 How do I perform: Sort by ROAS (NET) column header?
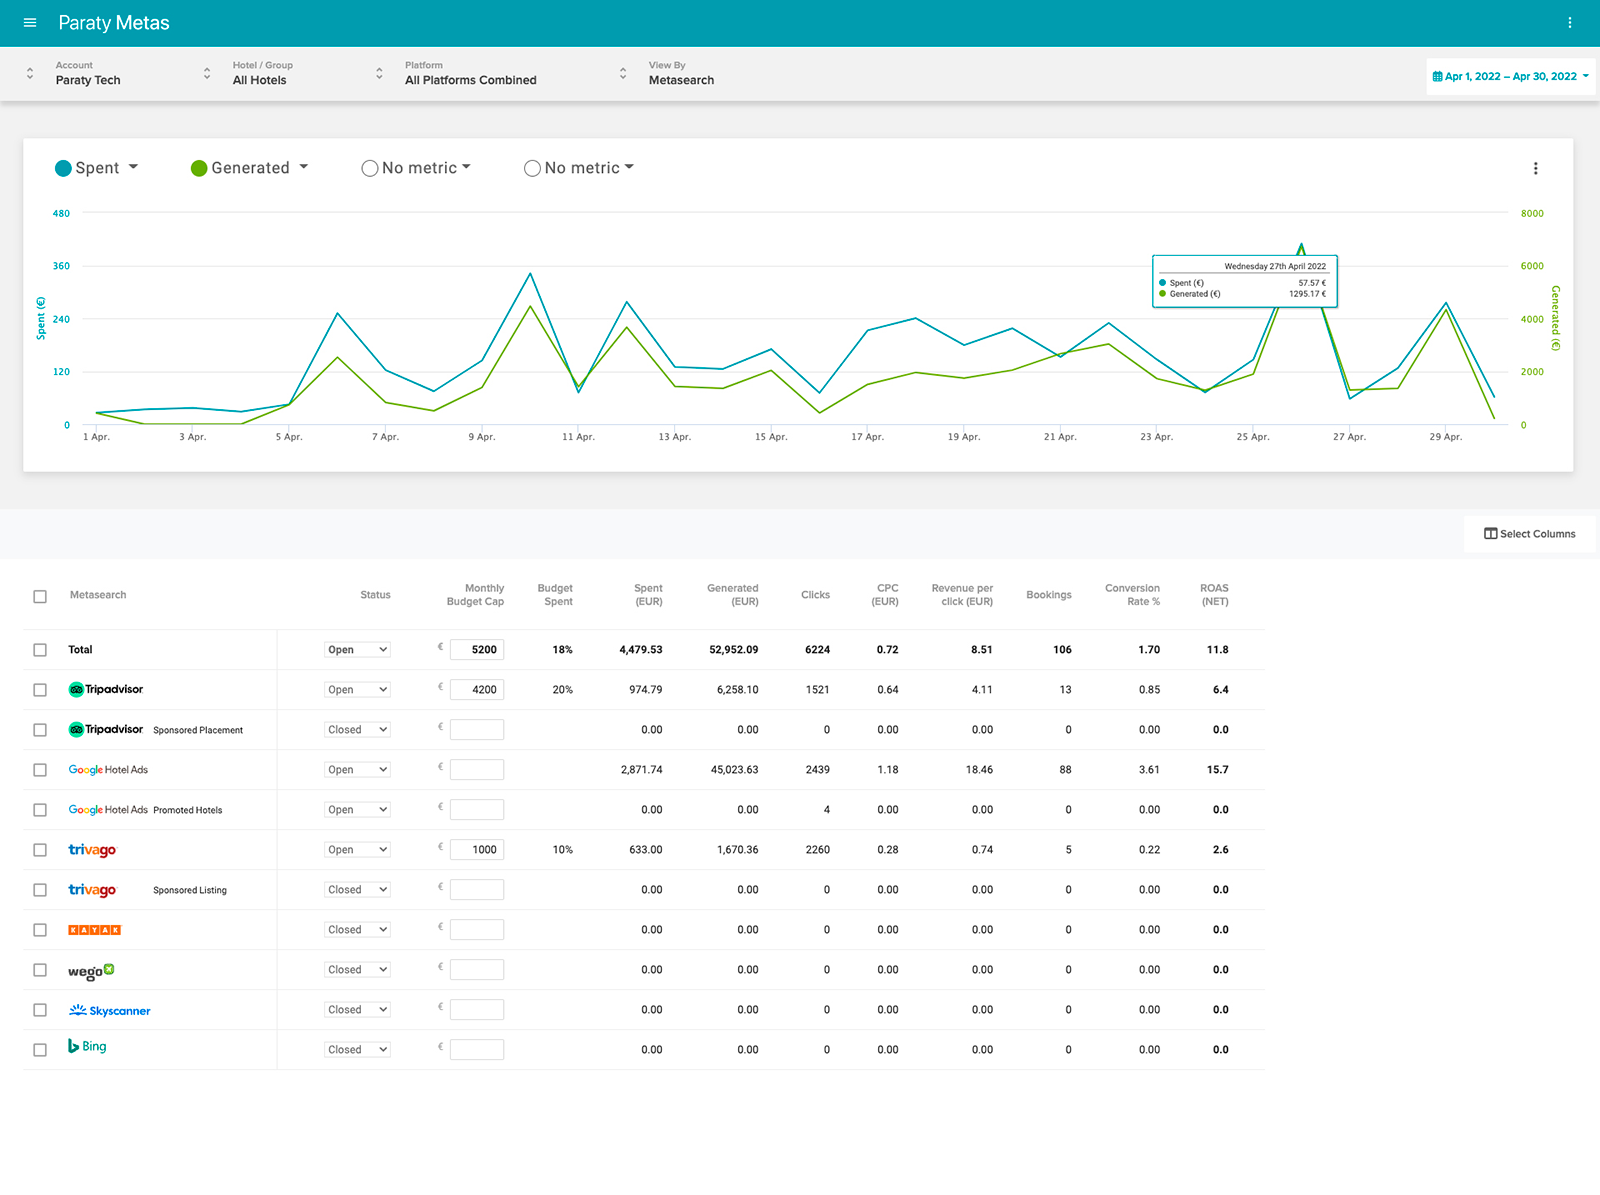(1214, 595)
